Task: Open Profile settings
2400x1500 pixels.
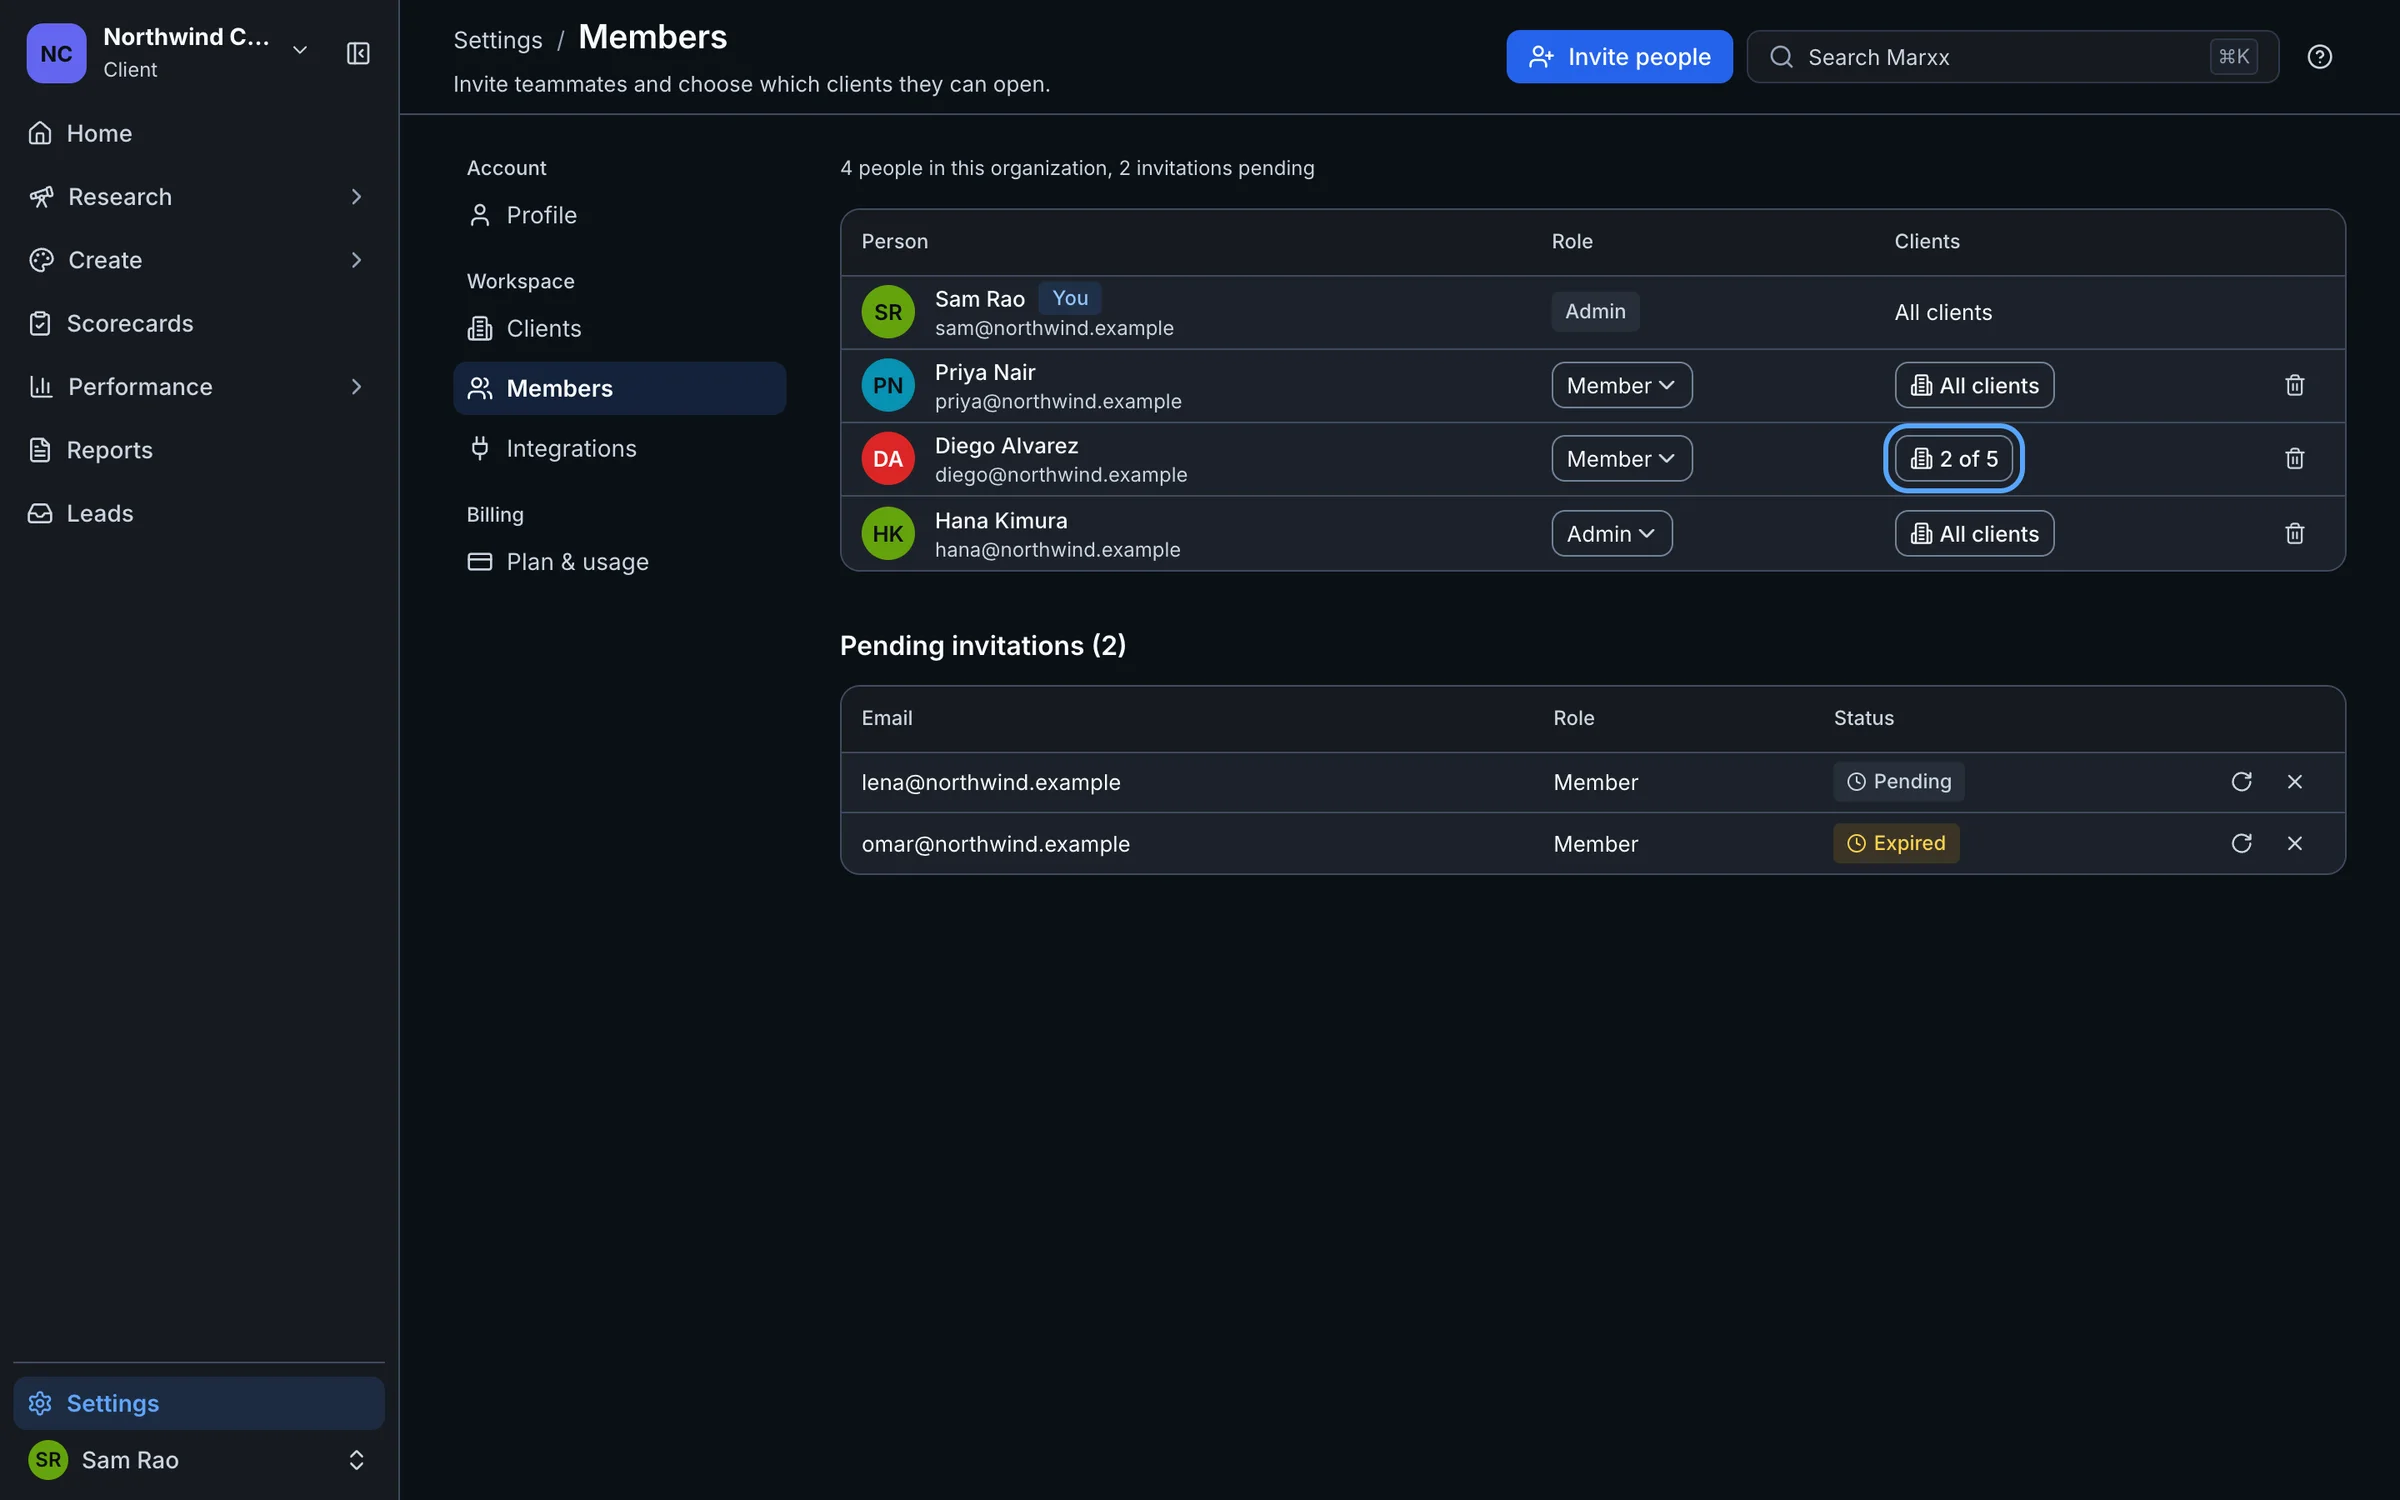Action: 619,215
